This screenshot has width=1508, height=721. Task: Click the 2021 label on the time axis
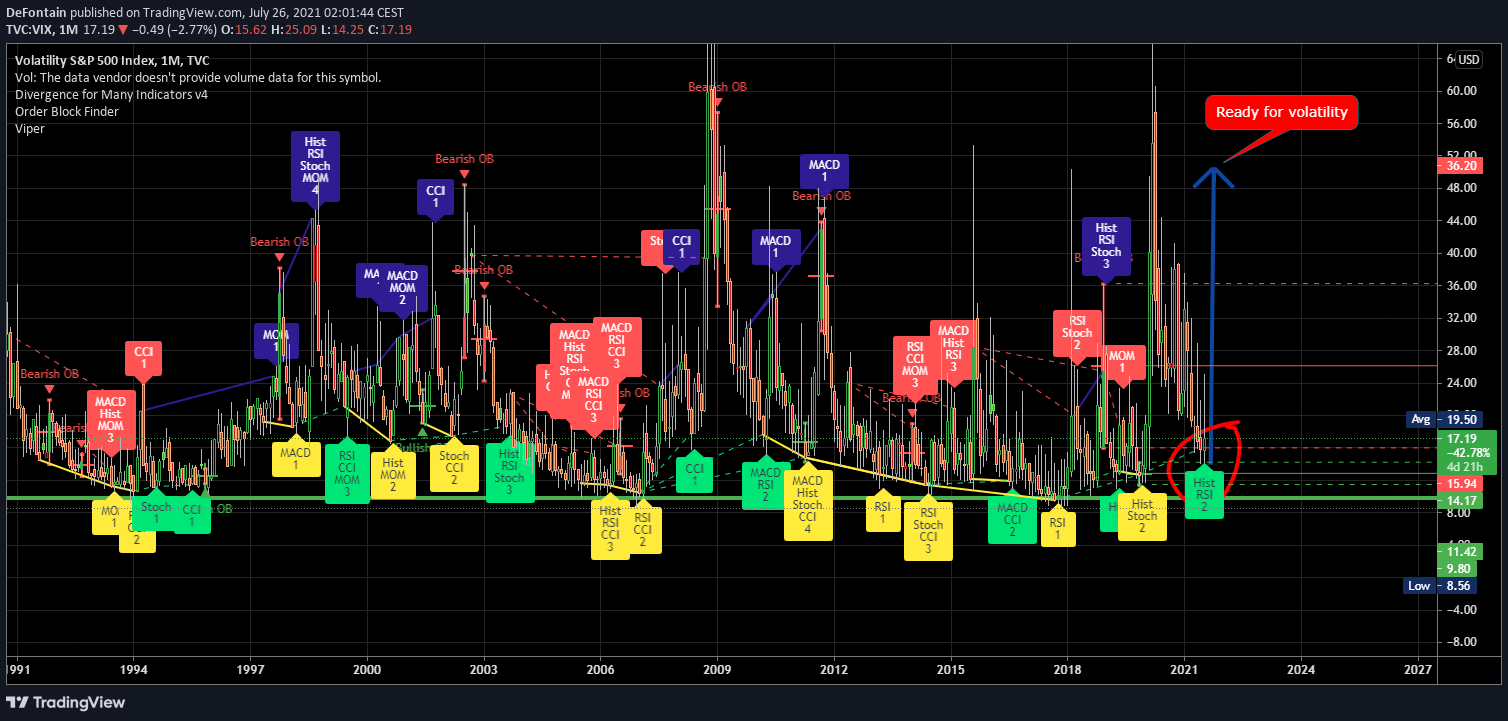[1185, 668]
